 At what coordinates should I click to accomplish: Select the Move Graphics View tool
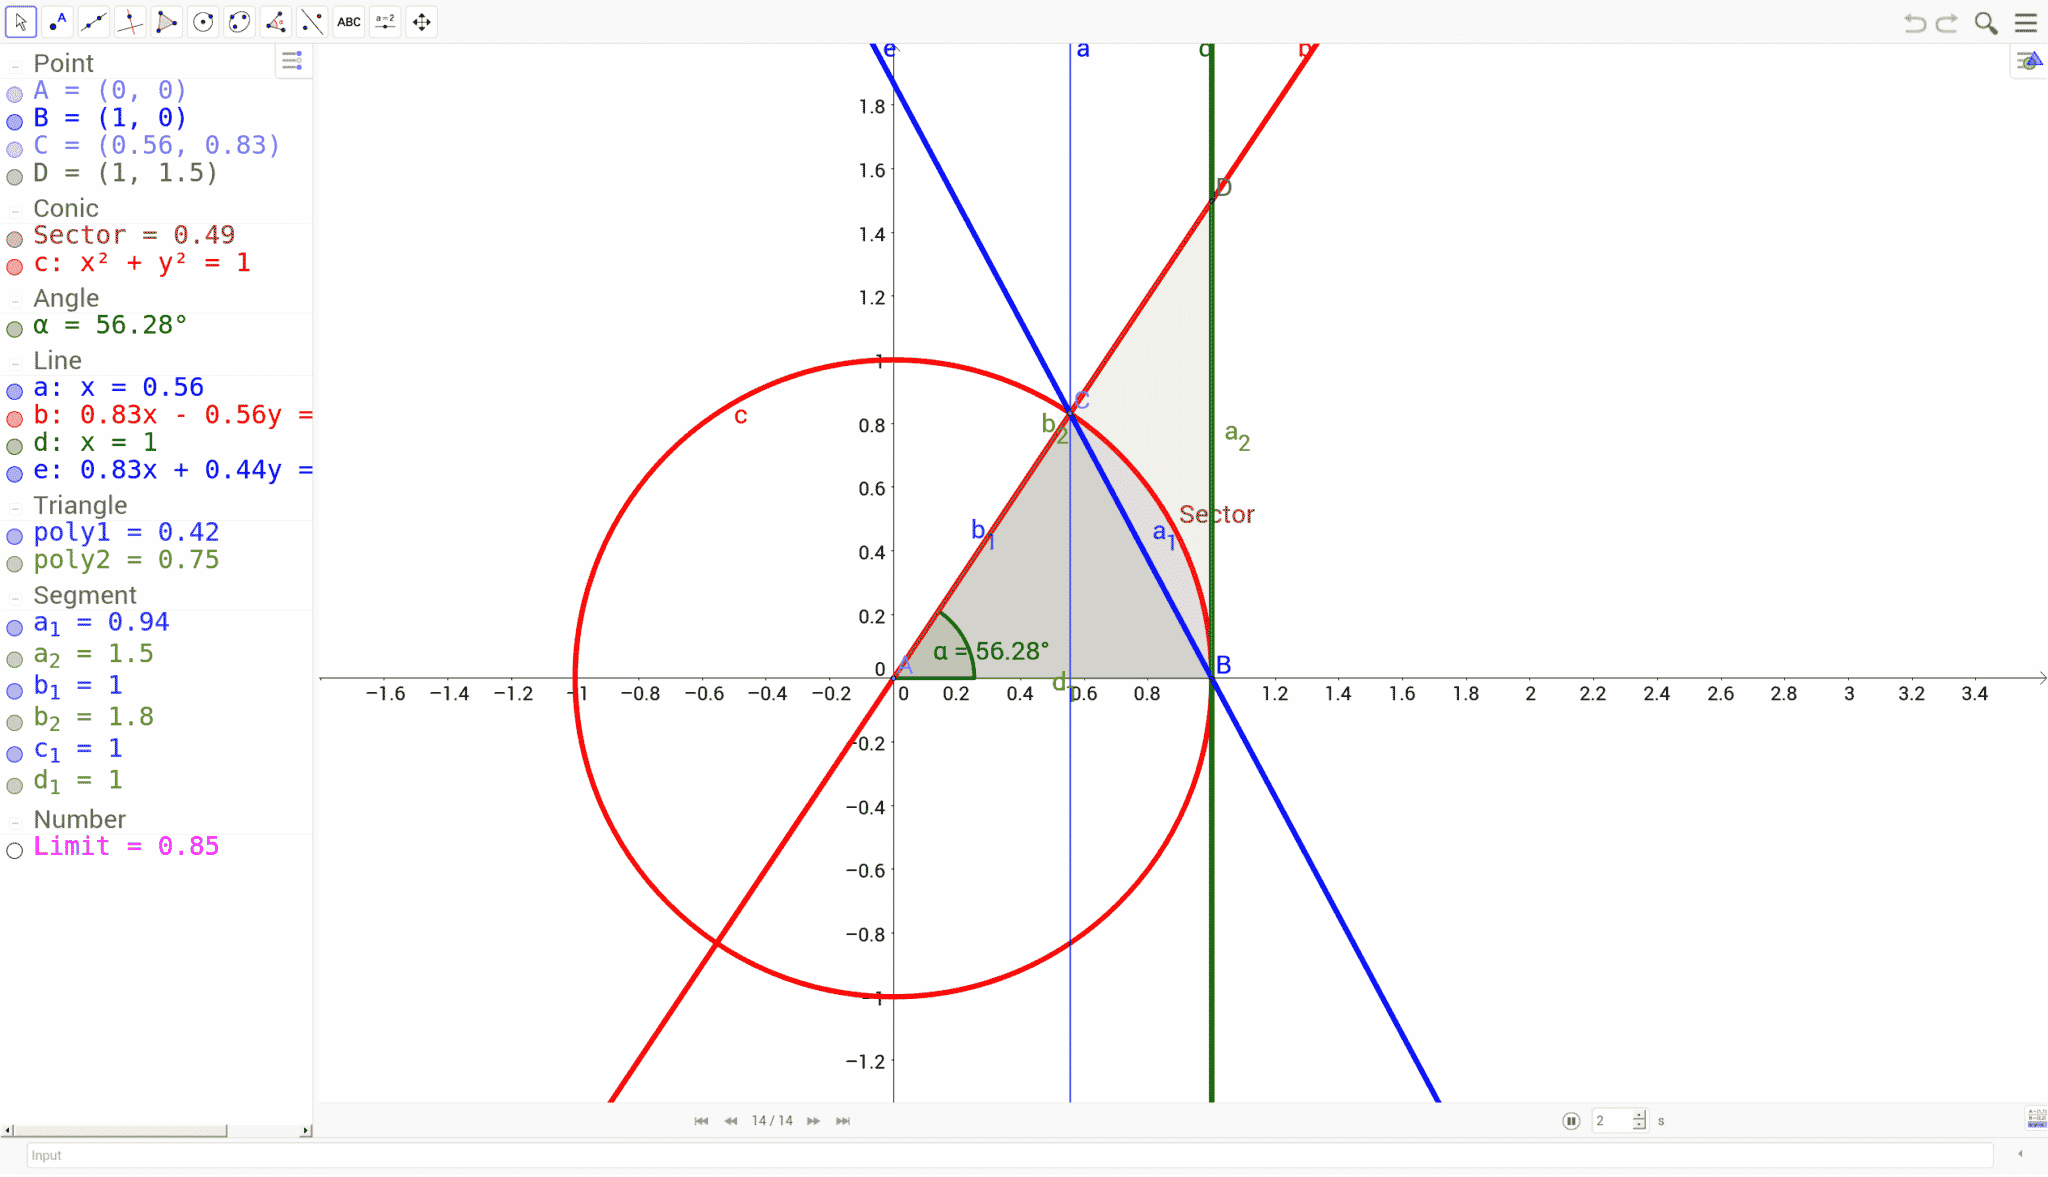422,21
